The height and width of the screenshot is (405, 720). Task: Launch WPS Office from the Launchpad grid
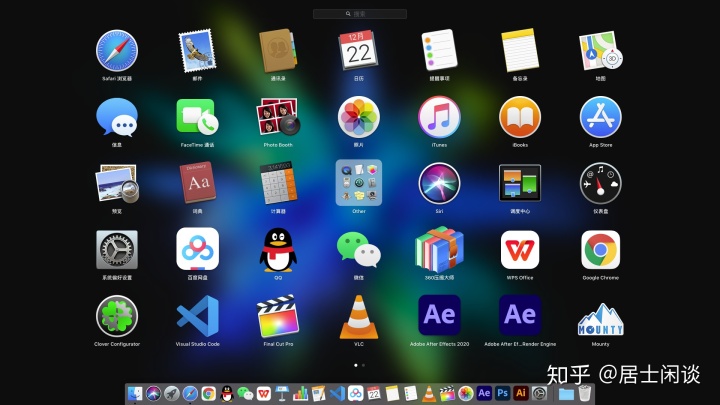point(520,250)
